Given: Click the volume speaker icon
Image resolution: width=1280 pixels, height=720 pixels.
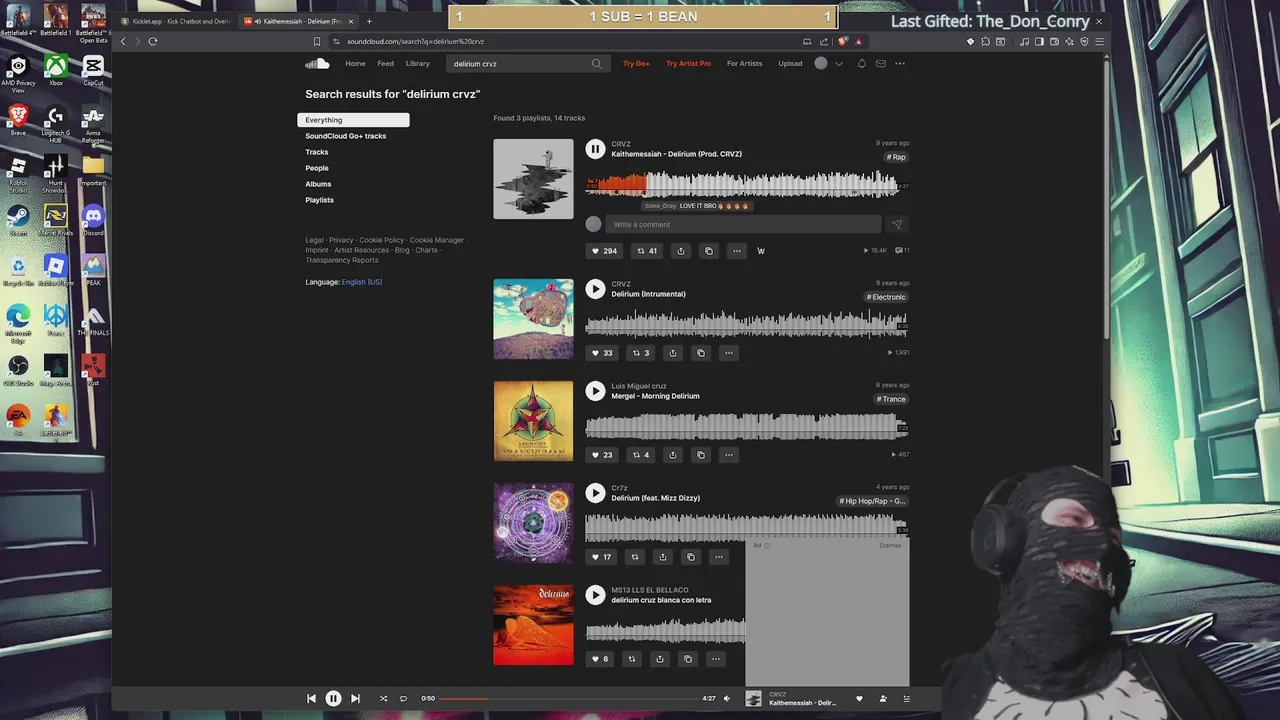Looking at the screenshot, I should [x=727, y=699].
